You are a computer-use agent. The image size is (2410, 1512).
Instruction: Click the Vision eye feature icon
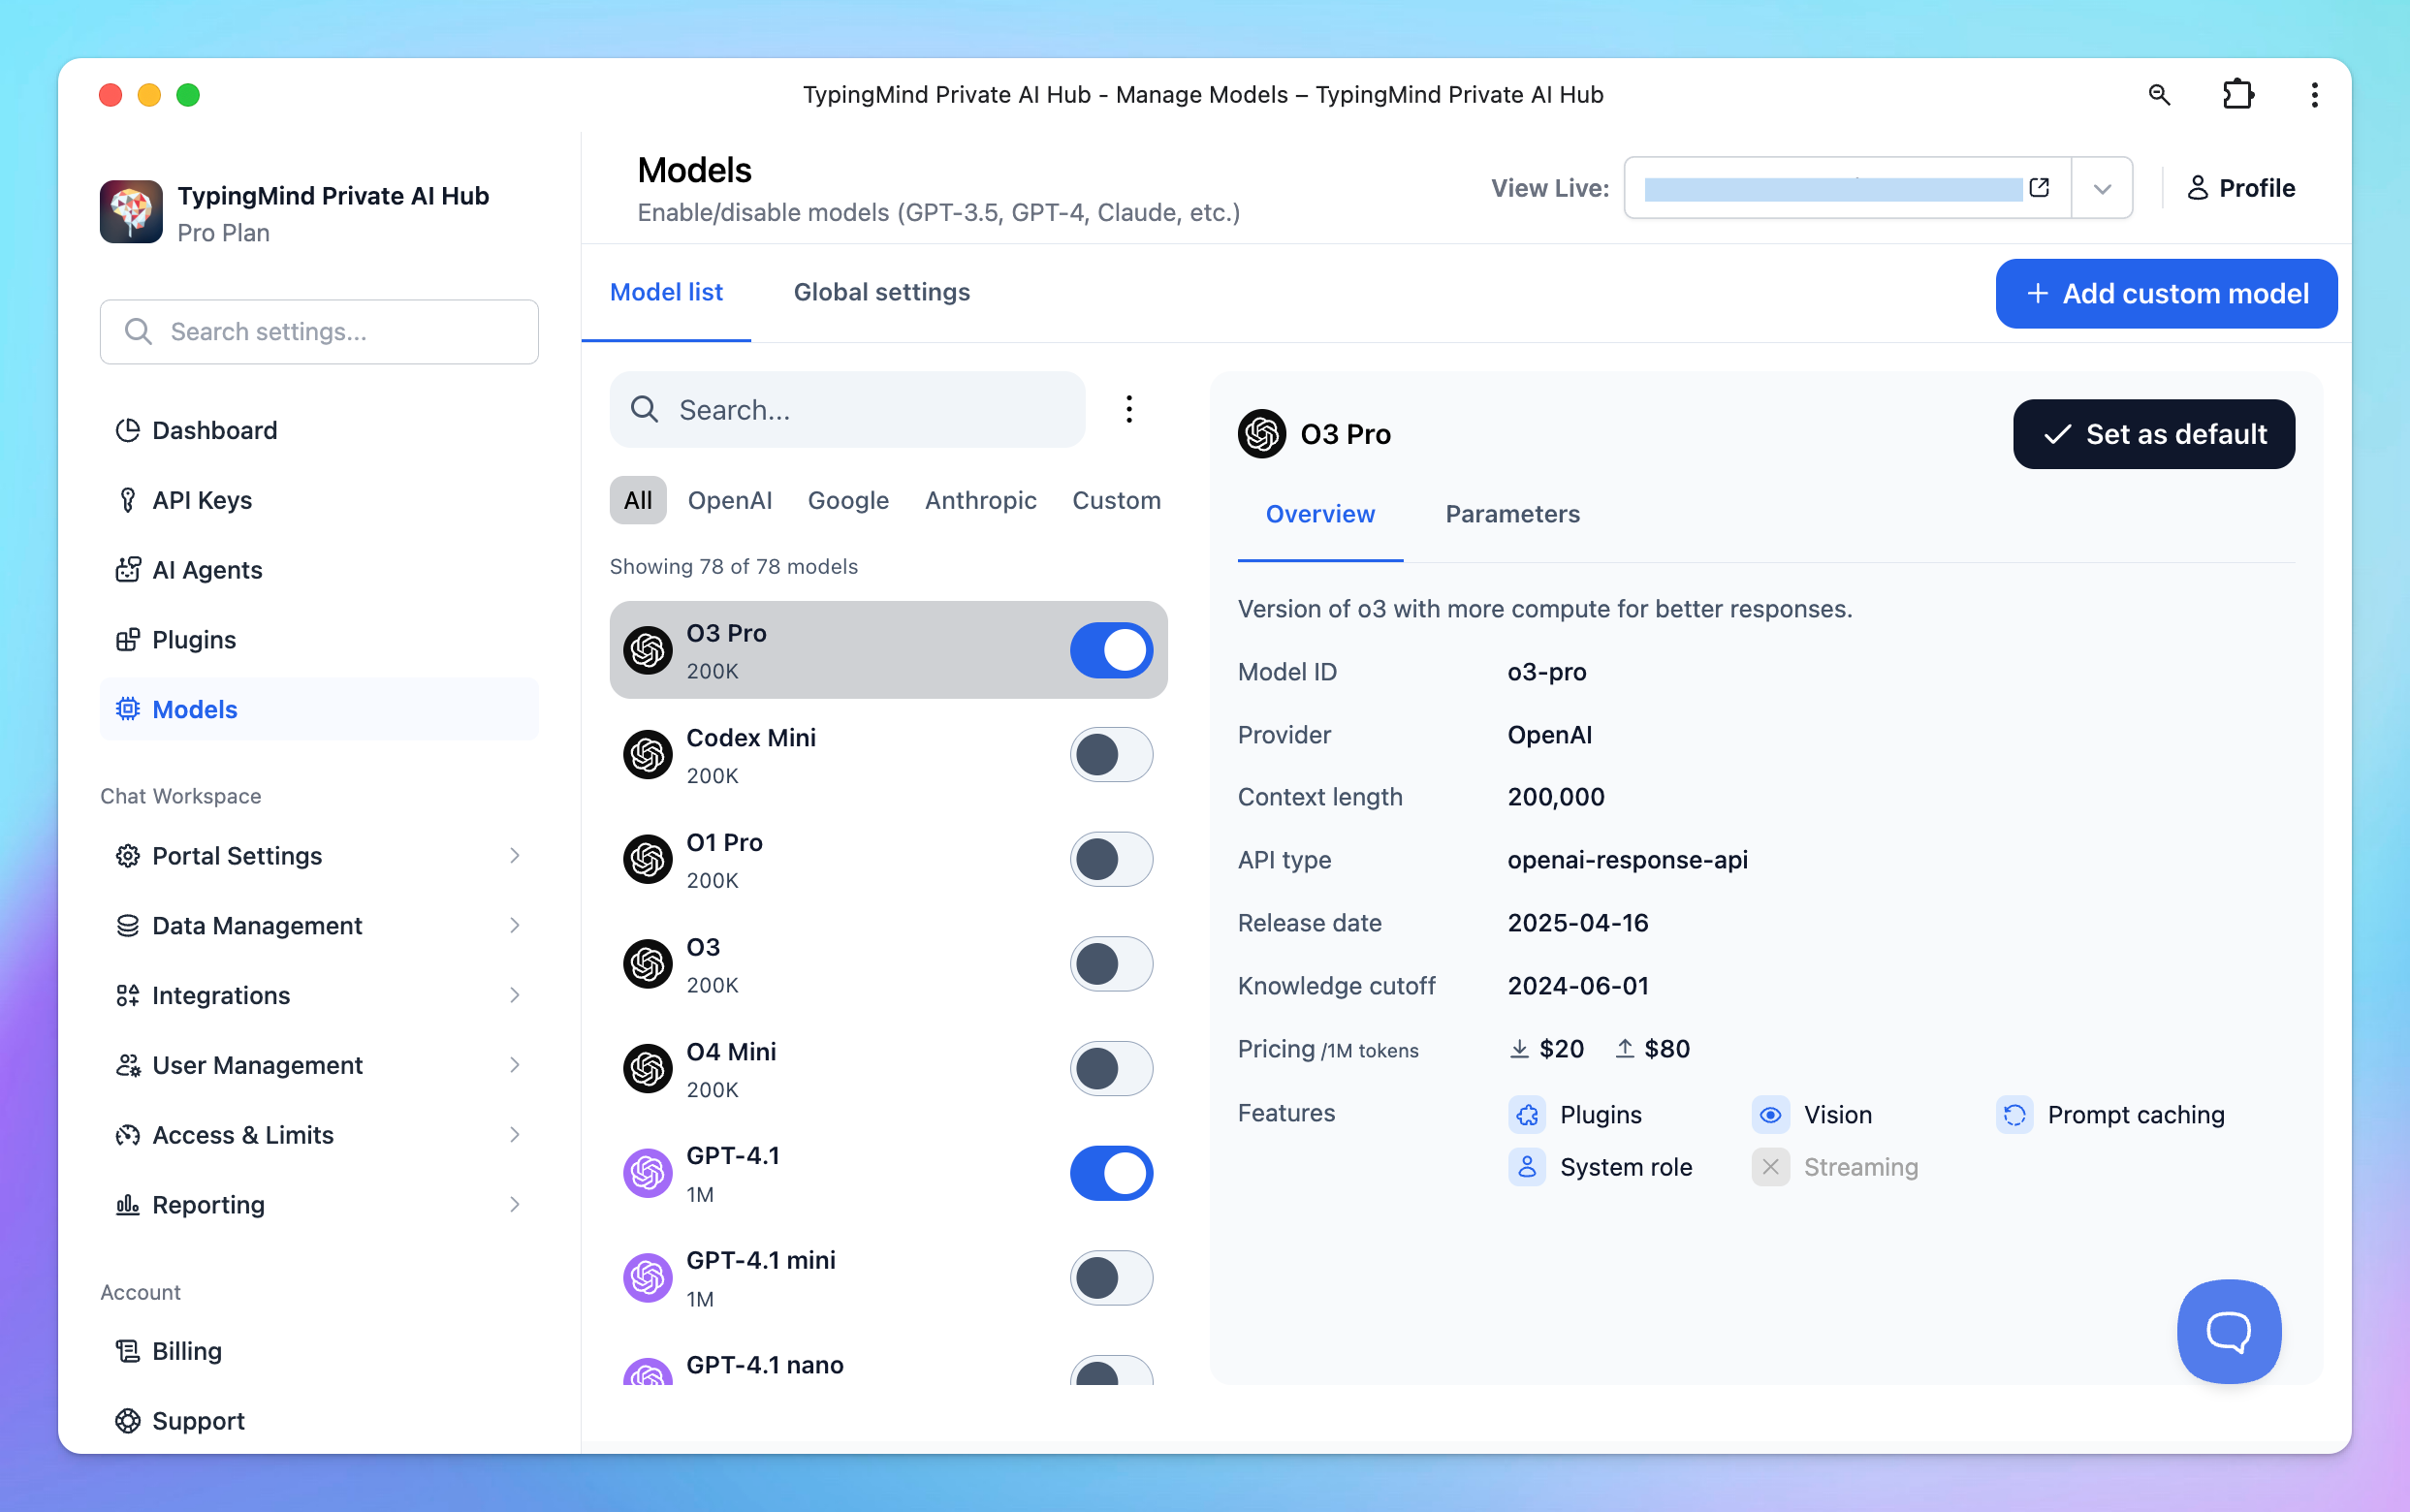click(1770, 1115)
